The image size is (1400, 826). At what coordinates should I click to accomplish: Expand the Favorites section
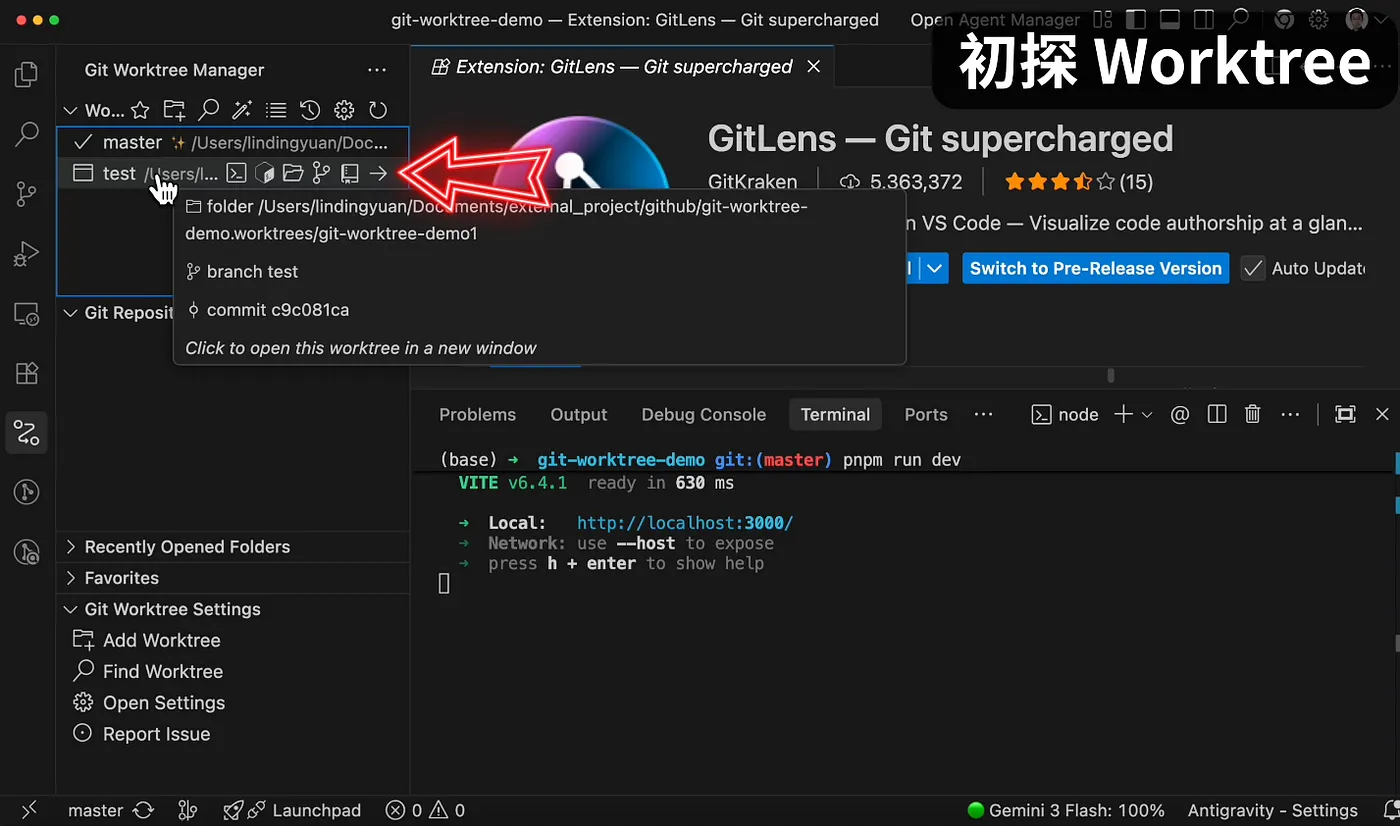71,578
